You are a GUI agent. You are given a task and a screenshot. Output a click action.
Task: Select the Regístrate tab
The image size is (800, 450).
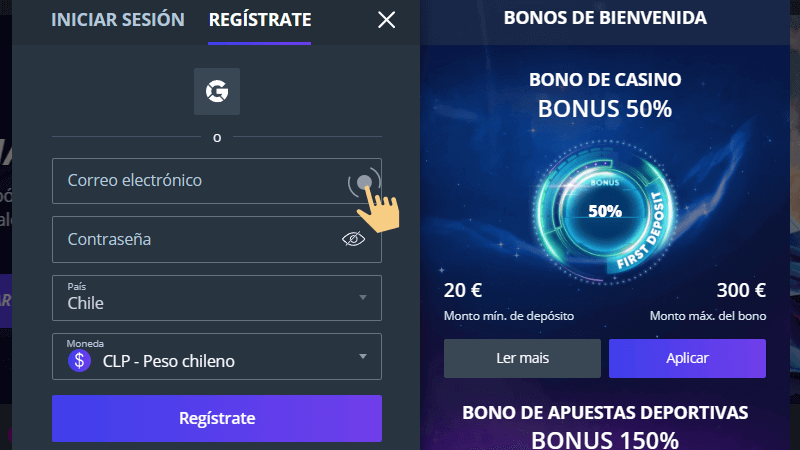tap(260, 20)
